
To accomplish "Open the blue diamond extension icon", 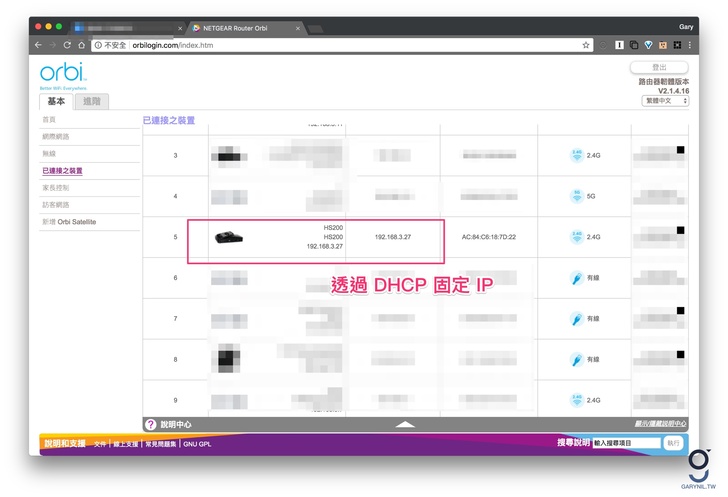I will point(648,45).
